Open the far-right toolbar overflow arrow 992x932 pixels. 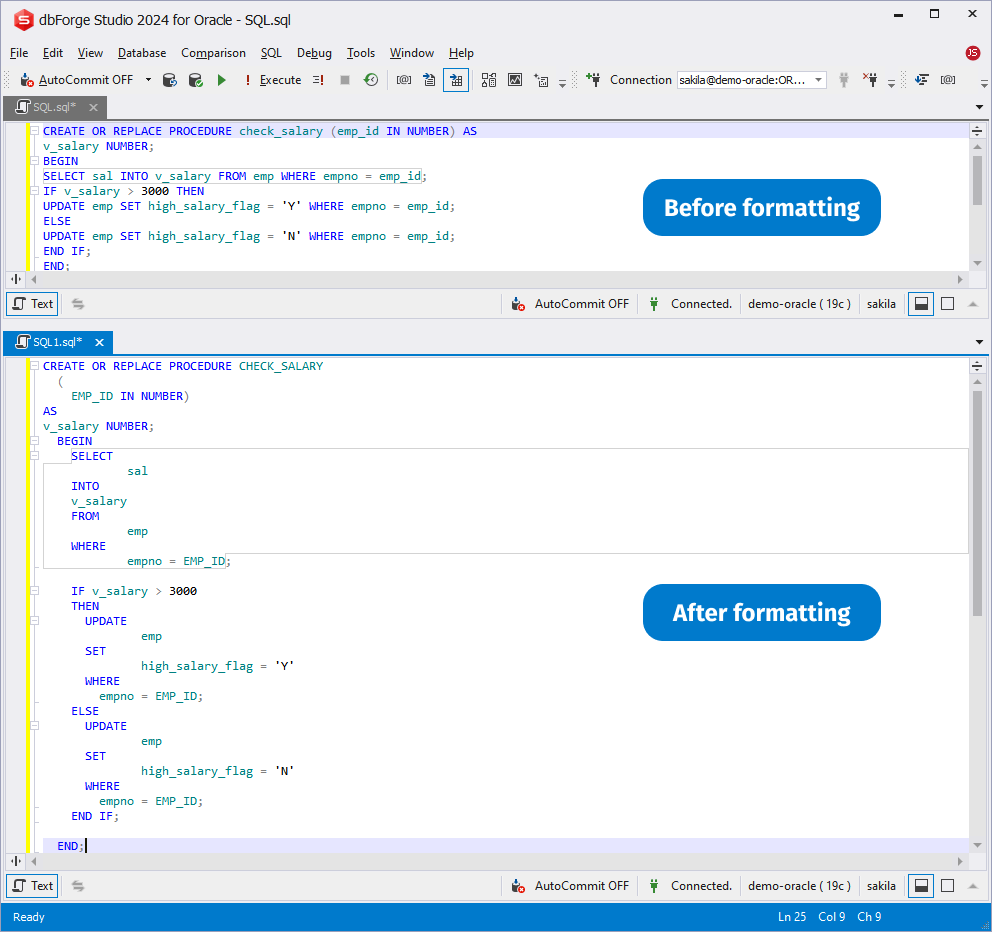pyautogui.click(x=983, y=82)
